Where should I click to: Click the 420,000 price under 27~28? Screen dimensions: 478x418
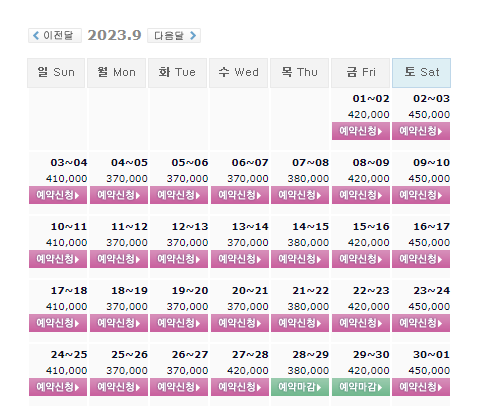248,371
